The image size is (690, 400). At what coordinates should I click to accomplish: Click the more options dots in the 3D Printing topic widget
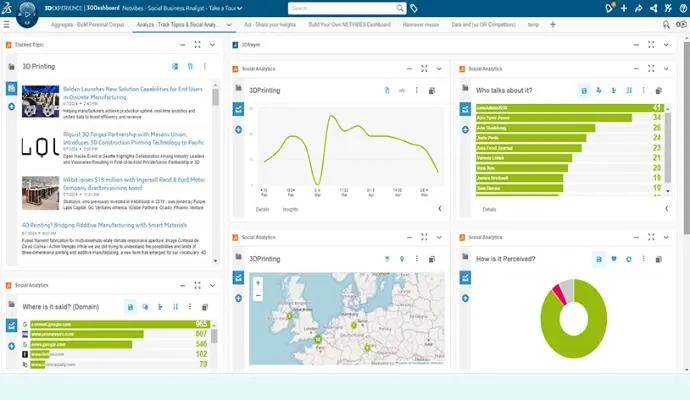[x=205, y=66]
